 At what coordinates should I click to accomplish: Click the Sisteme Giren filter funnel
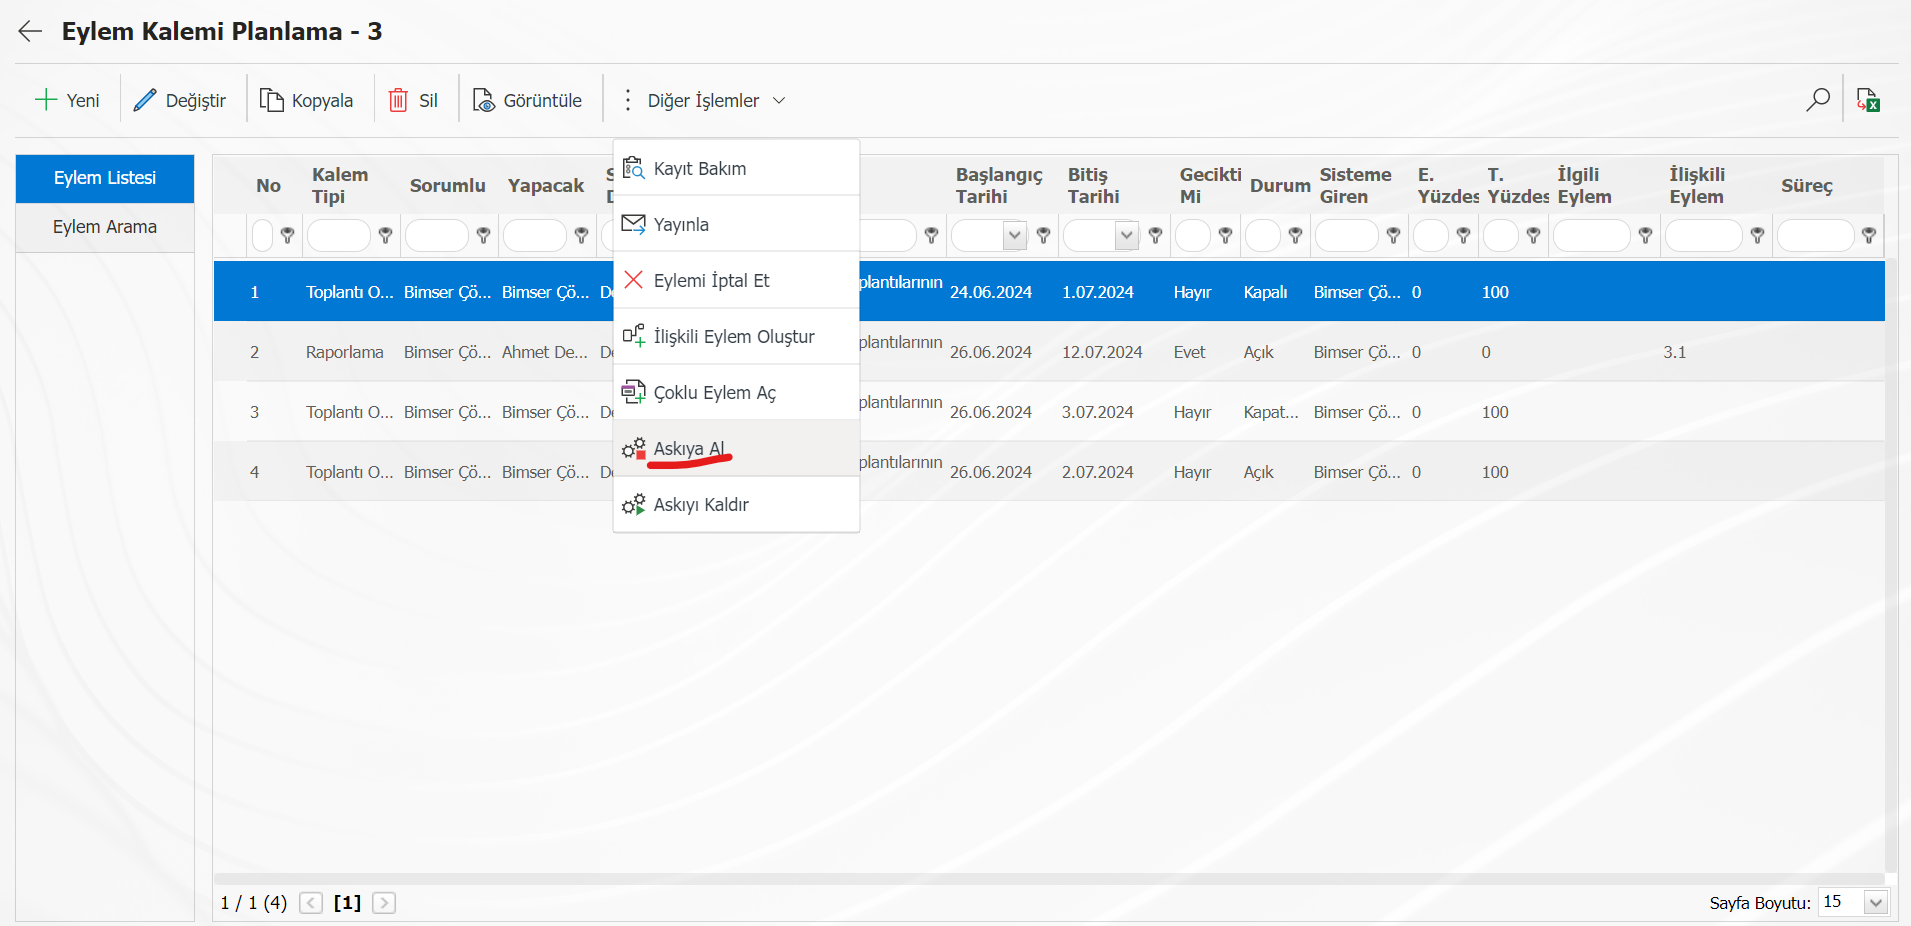click(1393, 235)
